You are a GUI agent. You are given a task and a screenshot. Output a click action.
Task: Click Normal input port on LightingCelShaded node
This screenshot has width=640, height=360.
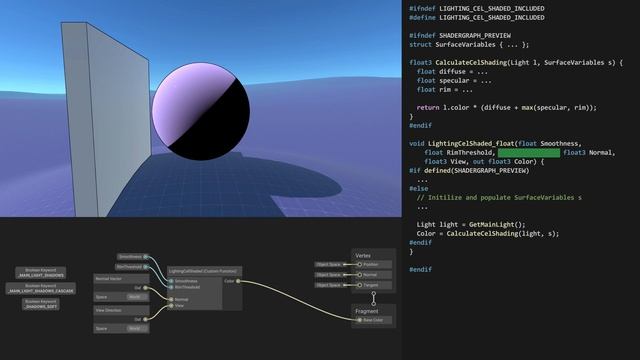171,300
